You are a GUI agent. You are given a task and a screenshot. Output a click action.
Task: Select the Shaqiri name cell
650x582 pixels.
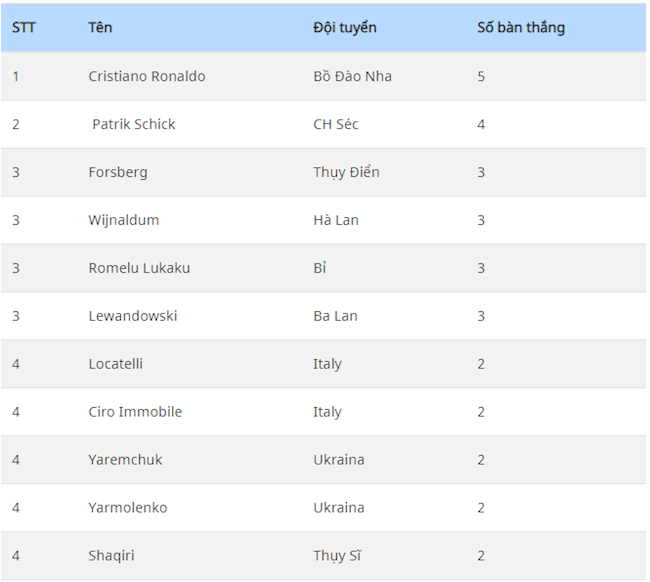tap(111, 556)
